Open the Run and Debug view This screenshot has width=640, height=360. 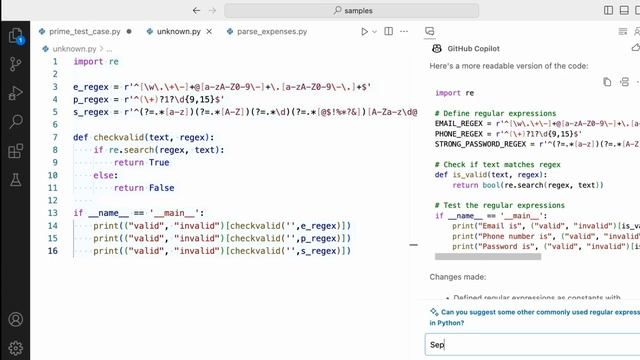16,93
